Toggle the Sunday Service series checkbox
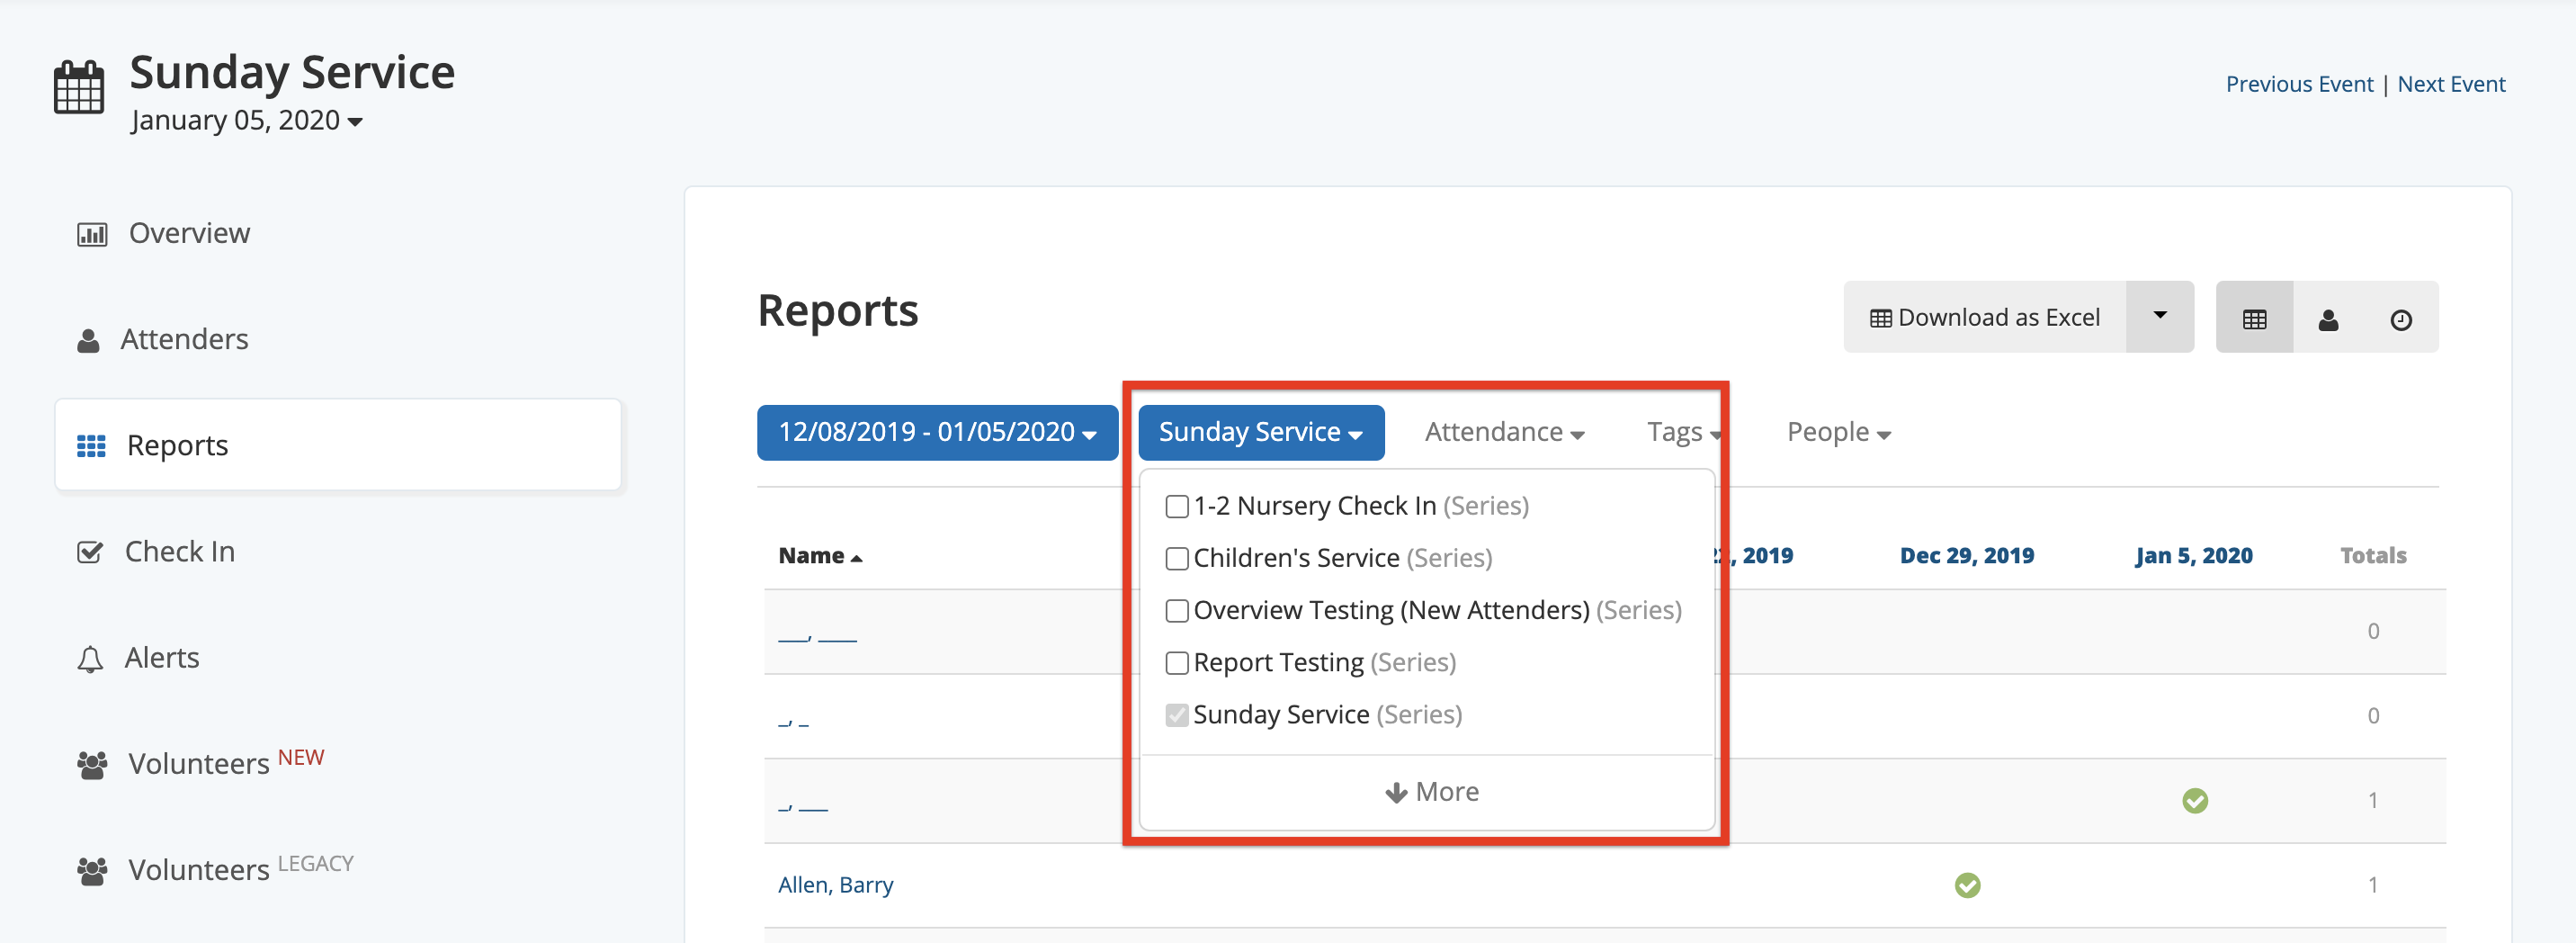 1177,715
